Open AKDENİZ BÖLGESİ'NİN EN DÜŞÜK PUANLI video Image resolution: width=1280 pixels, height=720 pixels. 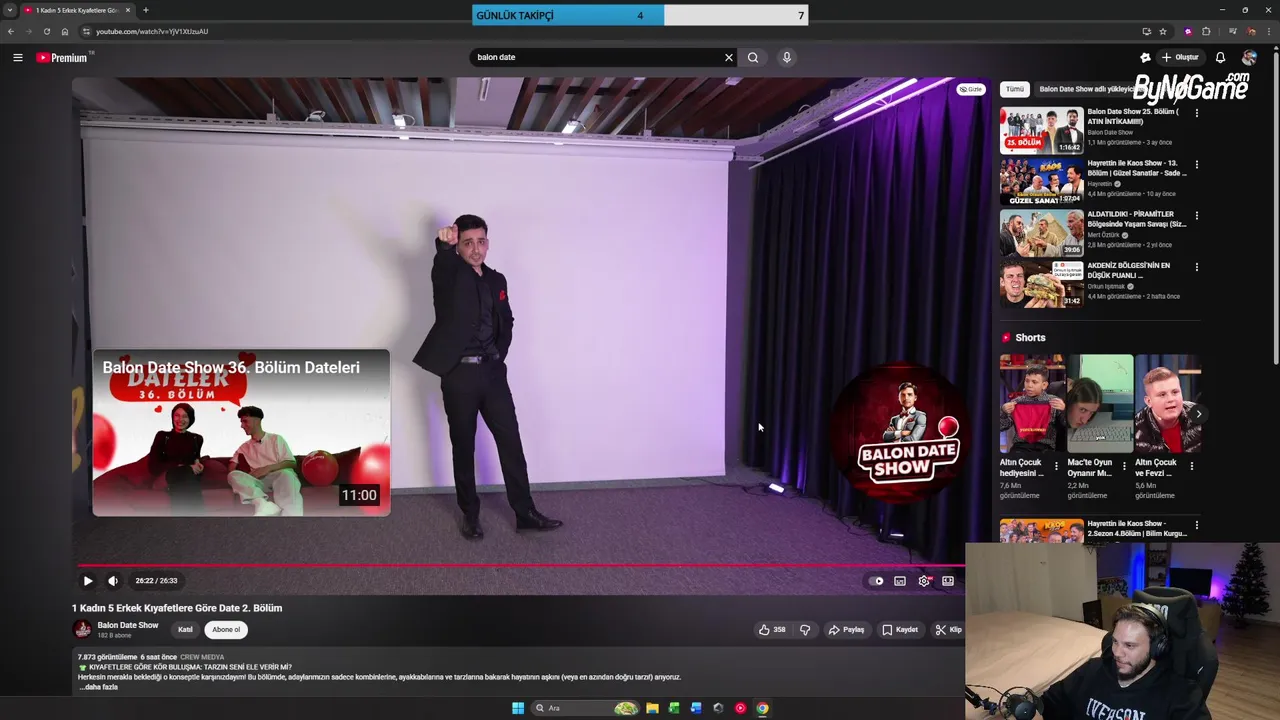pyautogui.click(x=1041, y=284)
